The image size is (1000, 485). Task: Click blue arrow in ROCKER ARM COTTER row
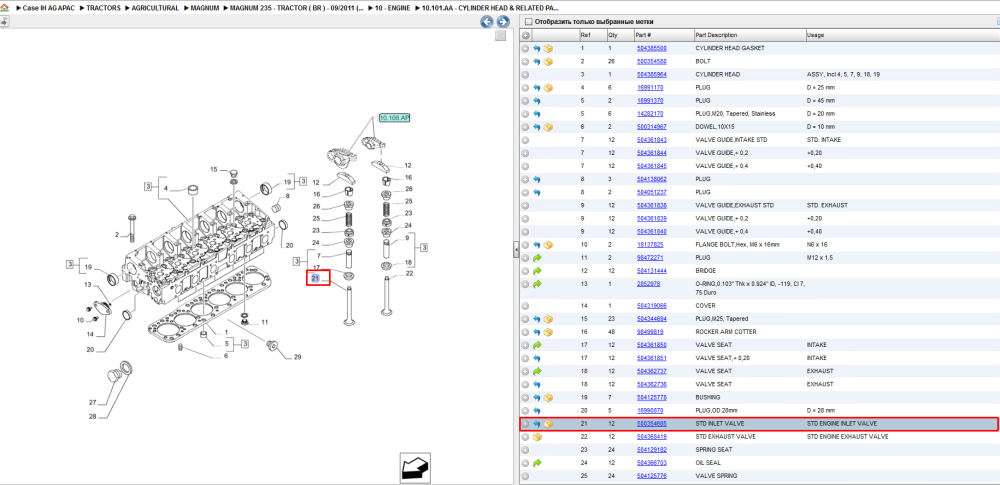[537, 332]
